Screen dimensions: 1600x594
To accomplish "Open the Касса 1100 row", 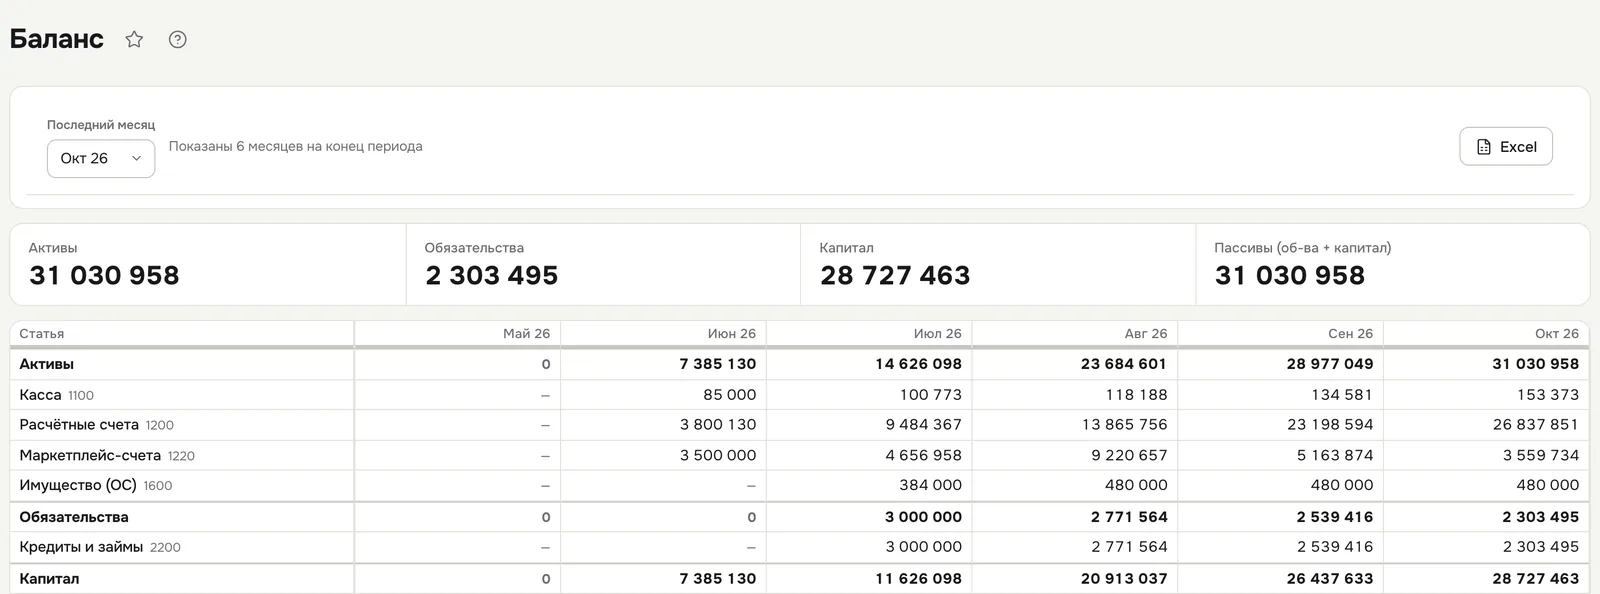I will pos(799,395).
